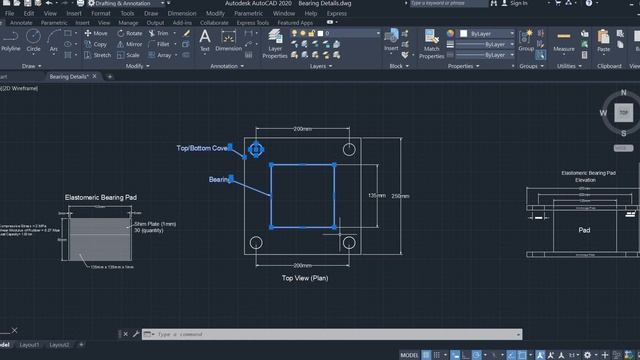Click the Erase pencil icon in Modify
Viewport: 640px width, 360px height.
click(186, 33)
